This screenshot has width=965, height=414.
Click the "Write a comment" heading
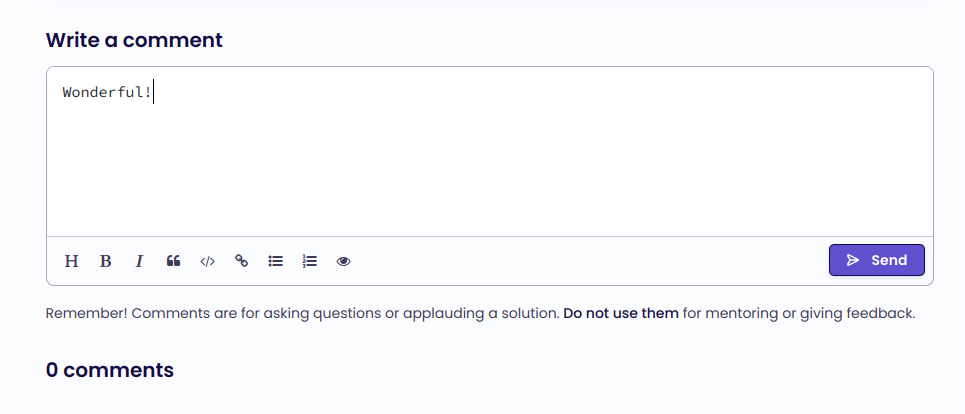coord(134,40)
